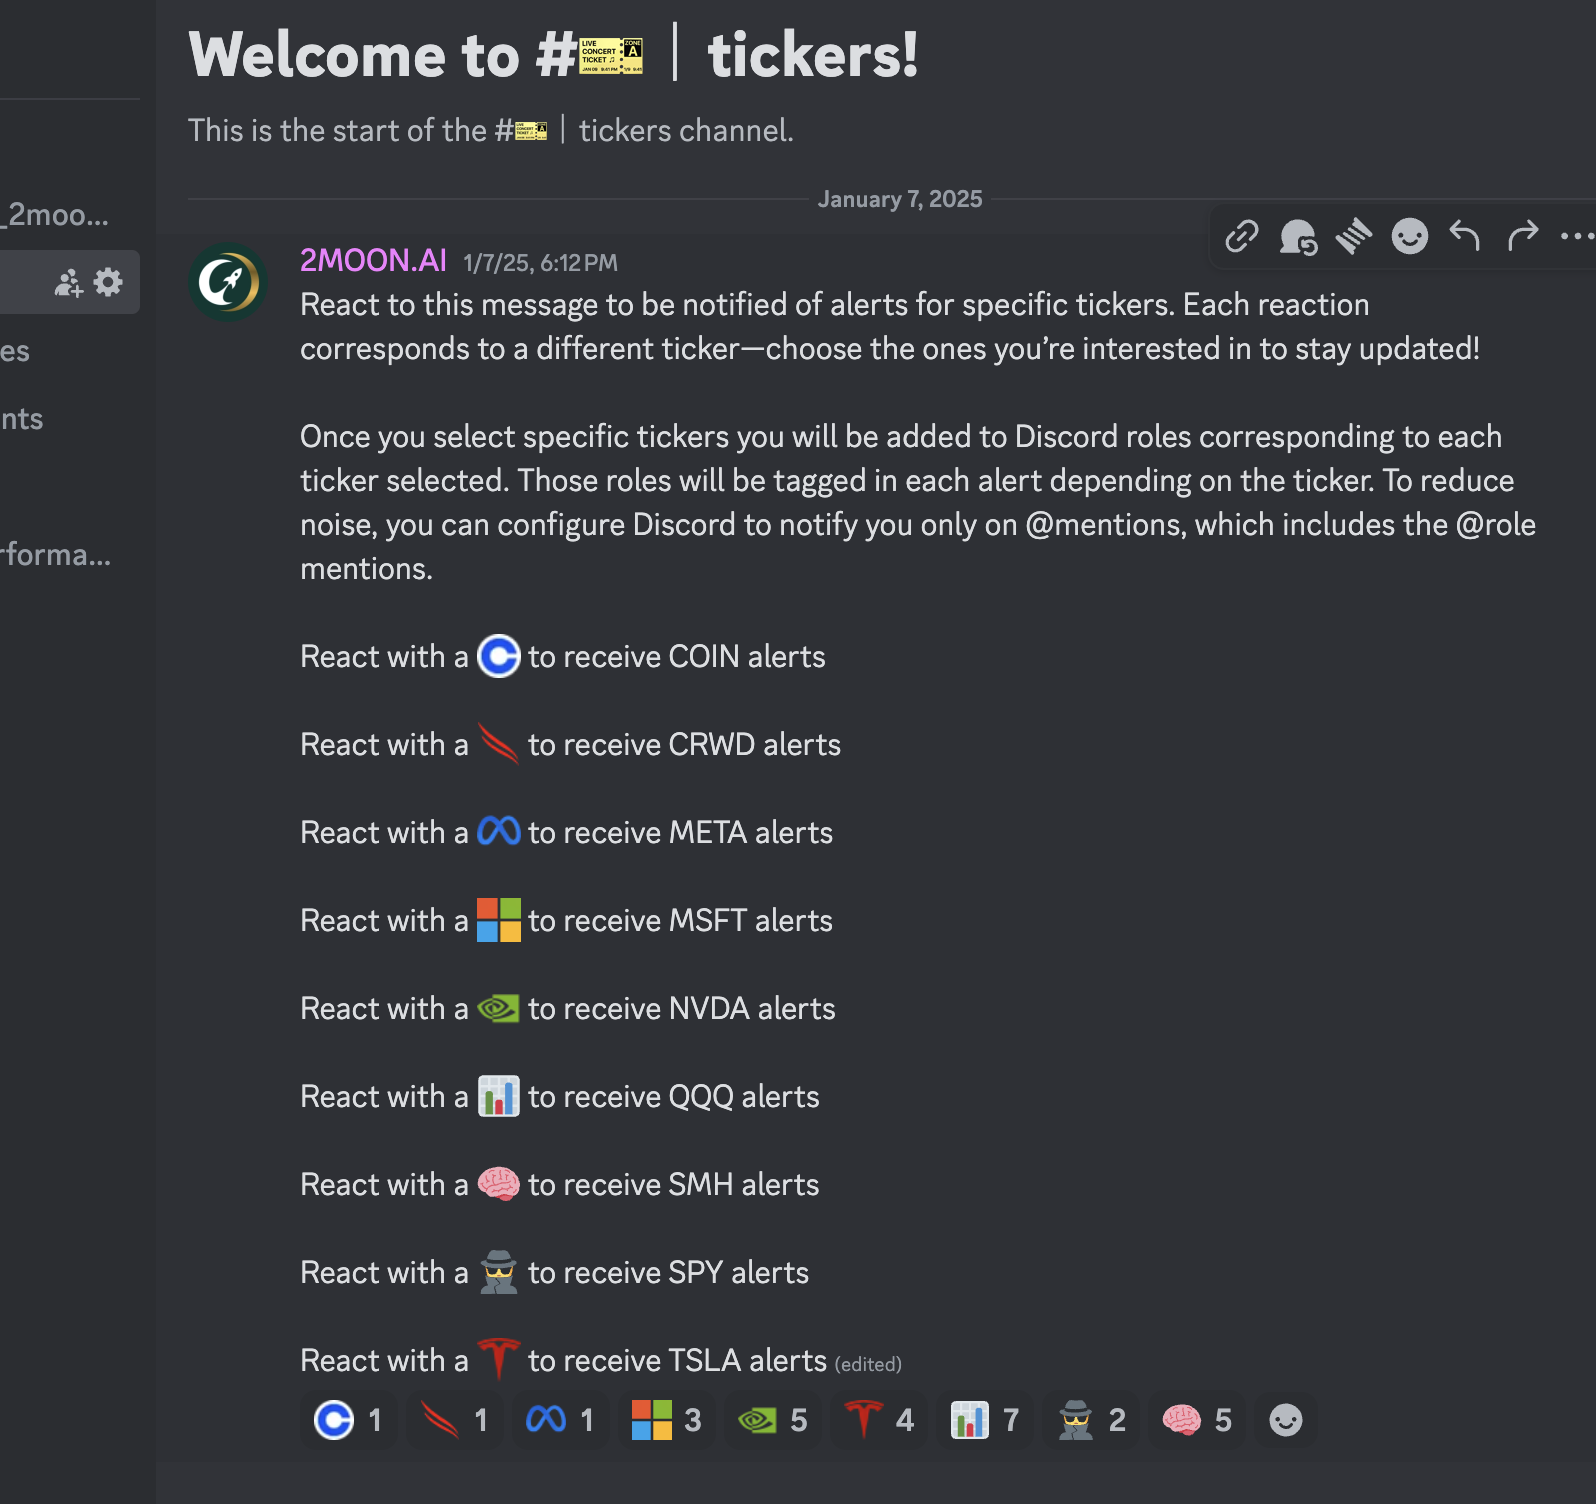Open add reaction picker beside brain reaction

1285,1420
